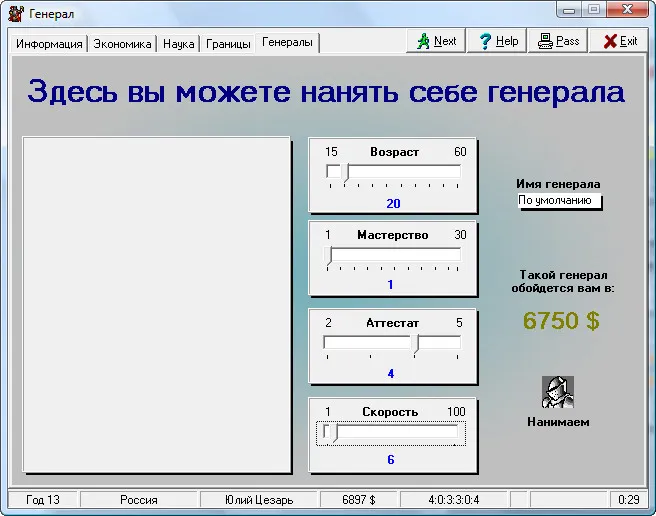Click the Россия status bar entry
The width and height of the screenshot is (656, 516).
pos(138,500)
